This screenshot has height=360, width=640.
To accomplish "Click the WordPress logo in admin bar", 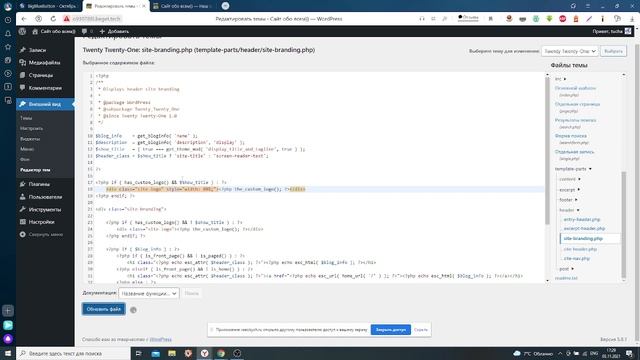I will pos(22,31).
